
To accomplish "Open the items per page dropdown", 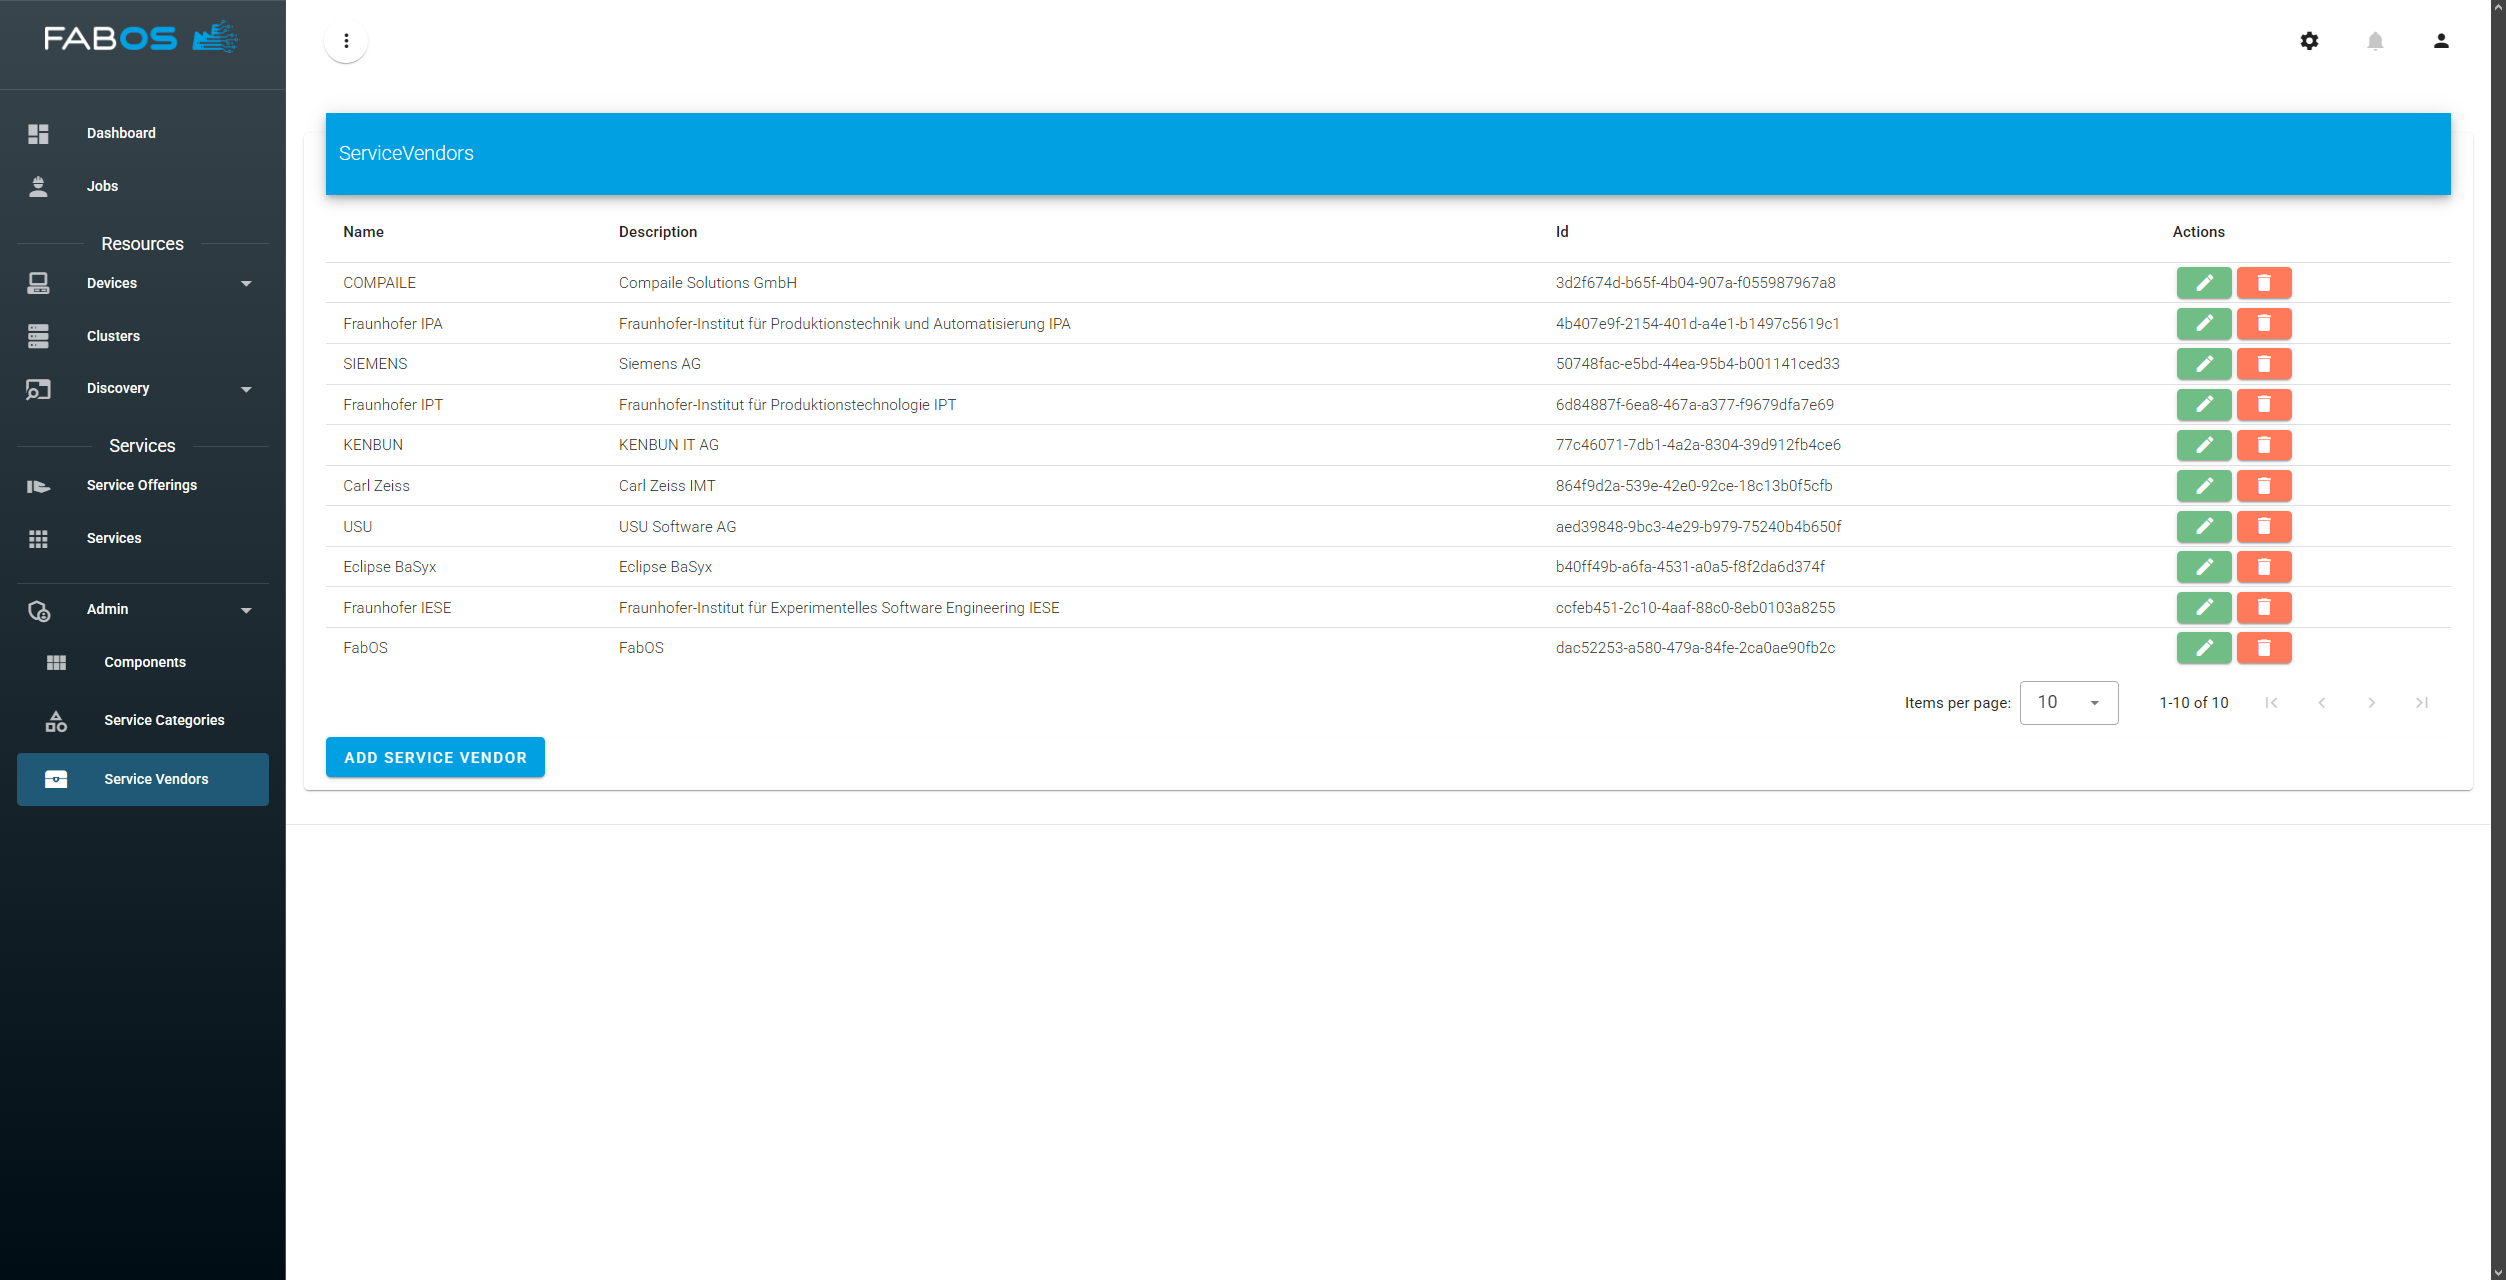I will (2068, 702).
